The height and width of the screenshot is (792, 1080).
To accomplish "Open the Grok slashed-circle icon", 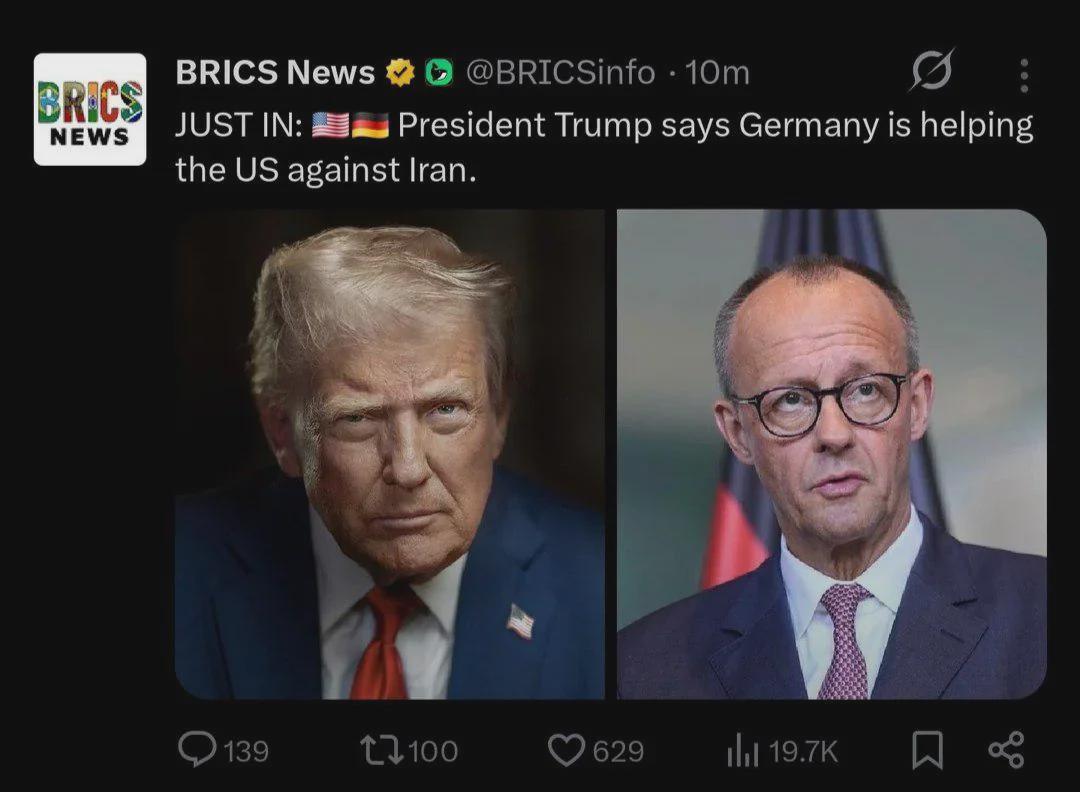I will point(932,72).
